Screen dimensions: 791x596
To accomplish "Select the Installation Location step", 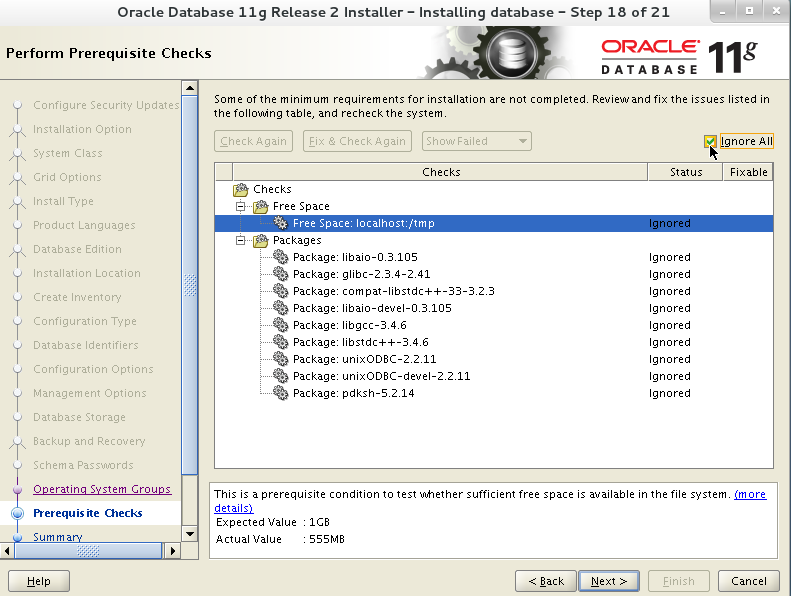I will (87, 273).
